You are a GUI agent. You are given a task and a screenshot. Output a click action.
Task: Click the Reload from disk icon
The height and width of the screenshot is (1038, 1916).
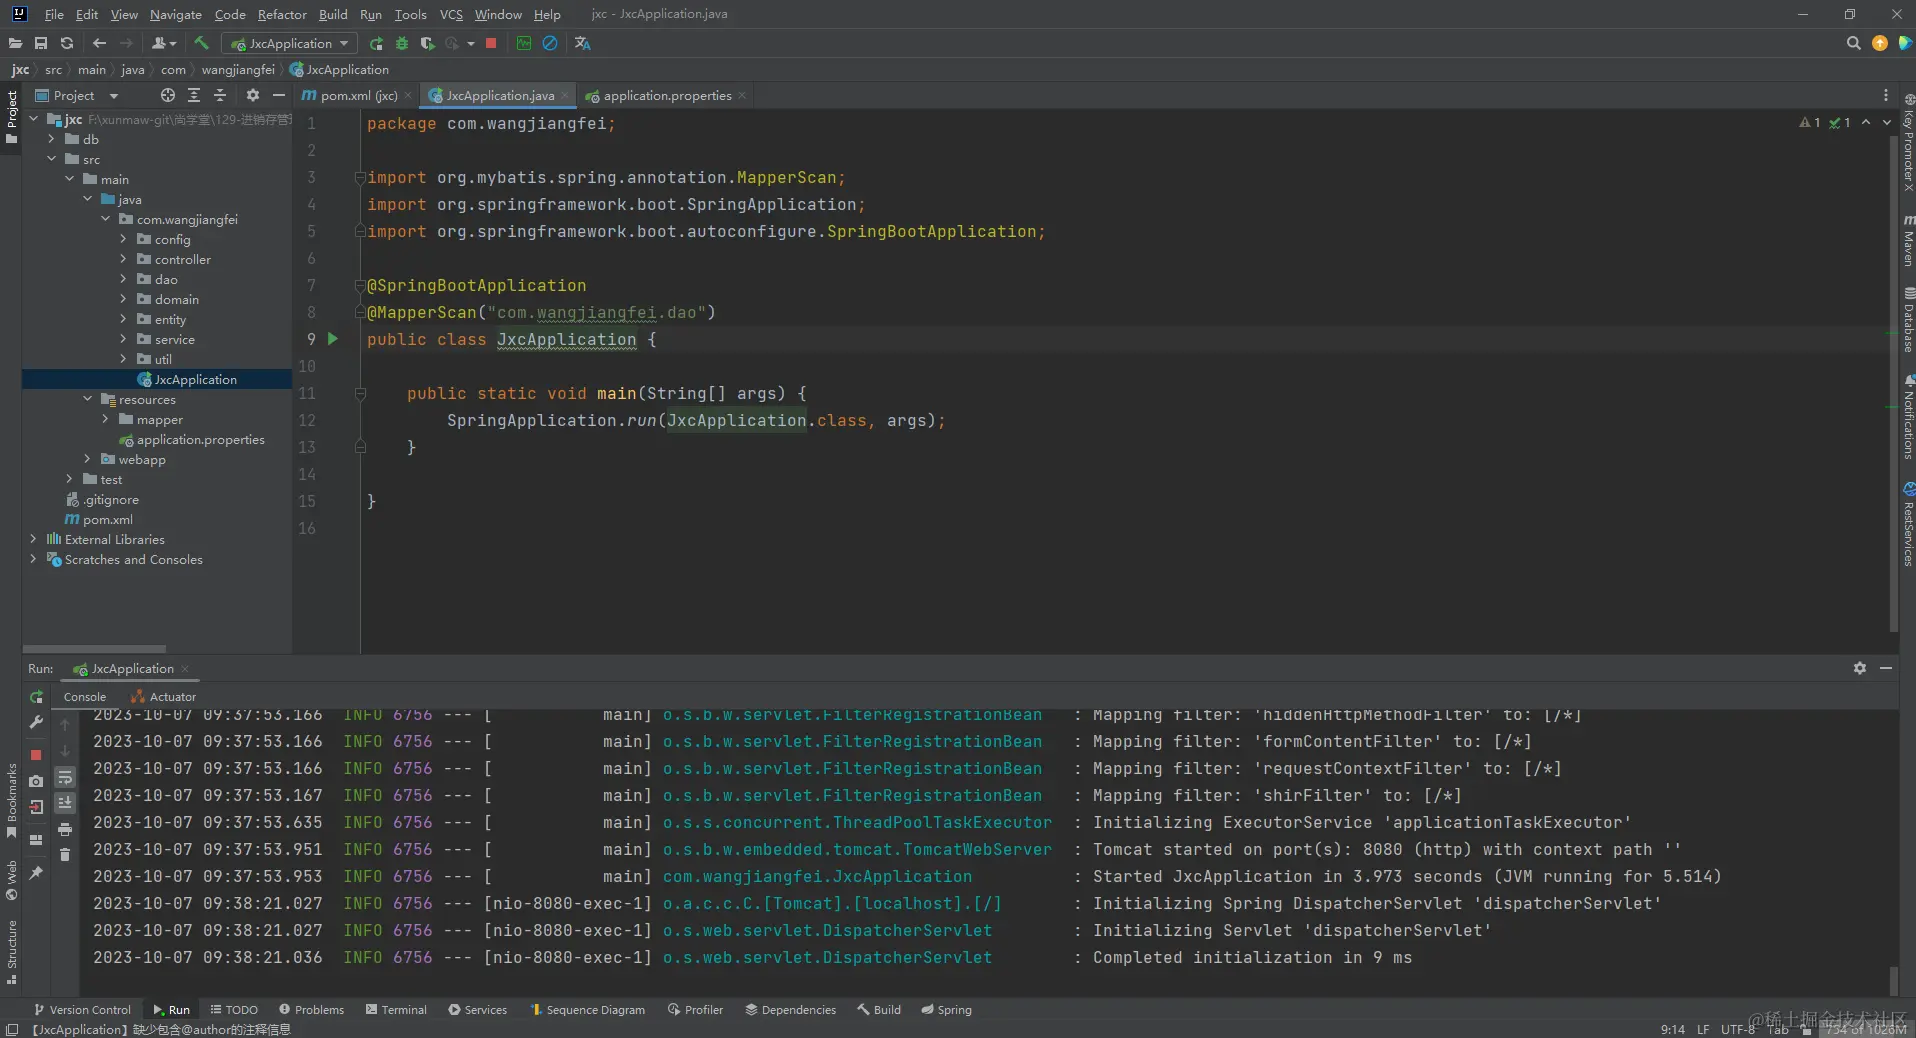click(x=67, y=43)
